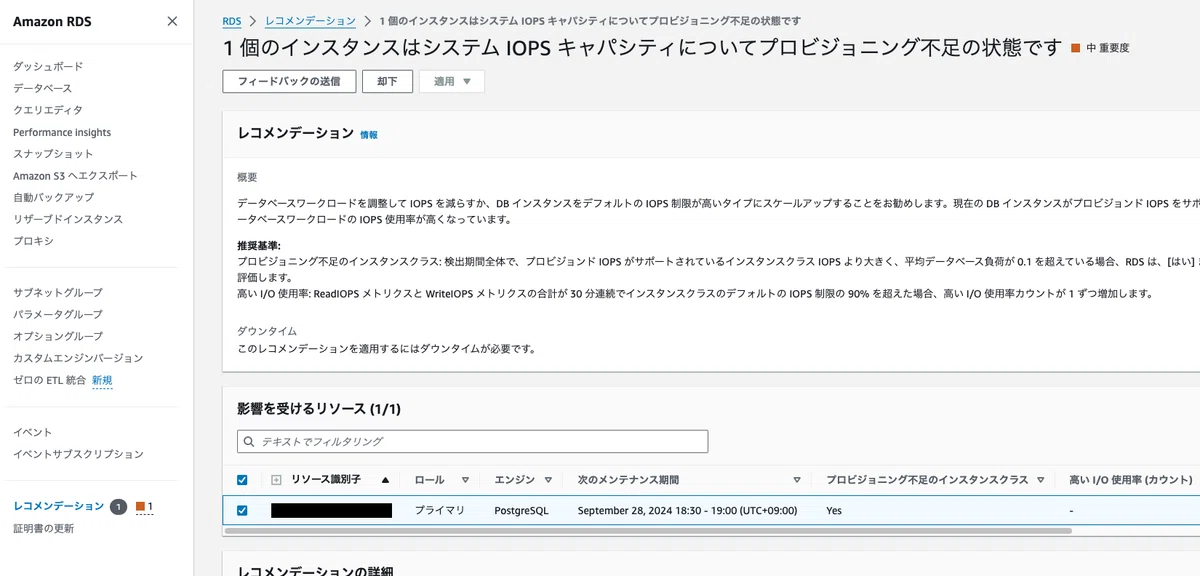Open パラメータグループ in the sidebar
Image resolution: width=1200 pixels, height=576 pixels.
click(58, 315)
